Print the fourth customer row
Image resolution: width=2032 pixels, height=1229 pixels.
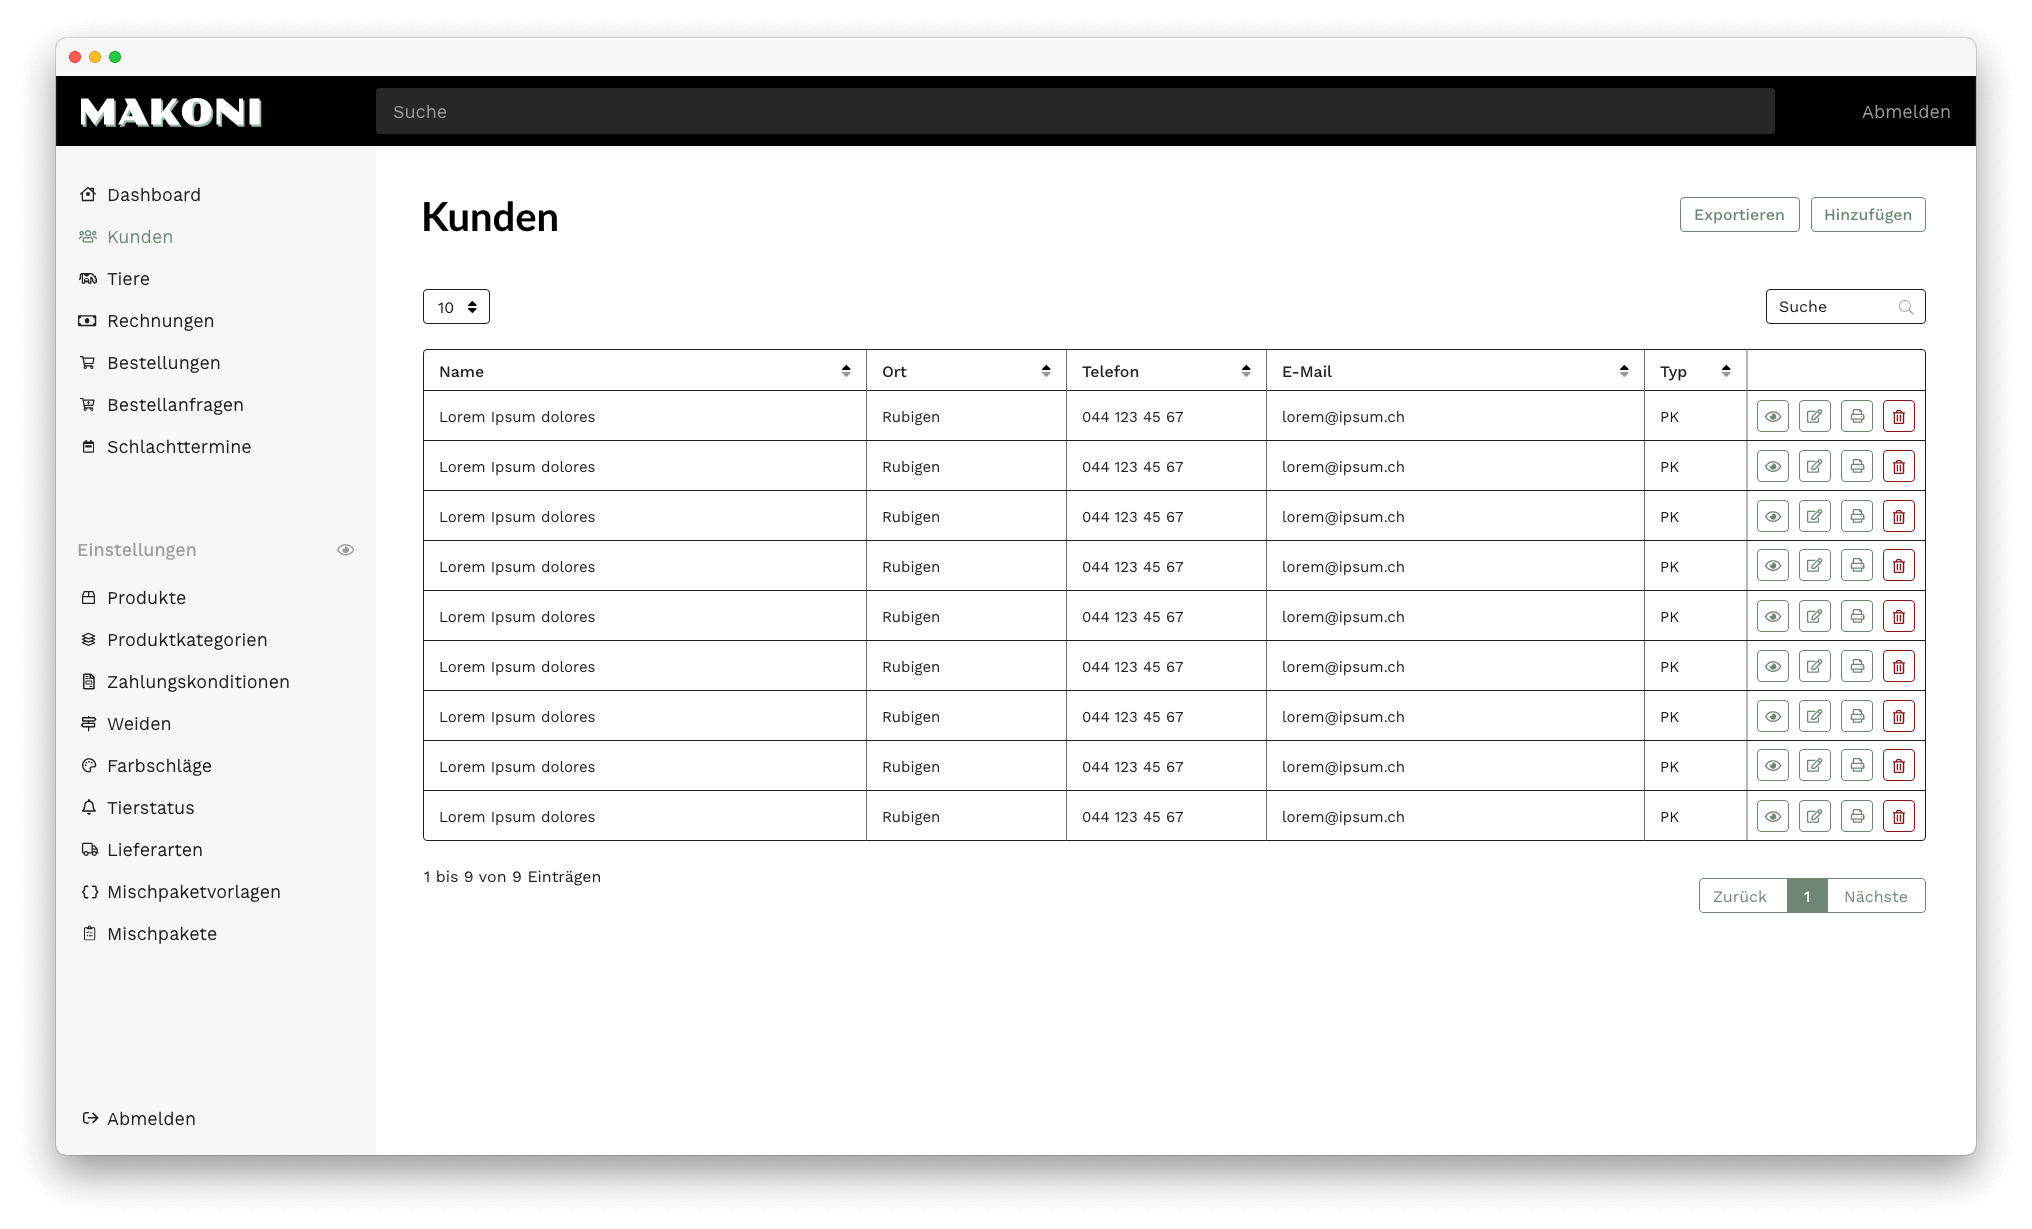1856,566
